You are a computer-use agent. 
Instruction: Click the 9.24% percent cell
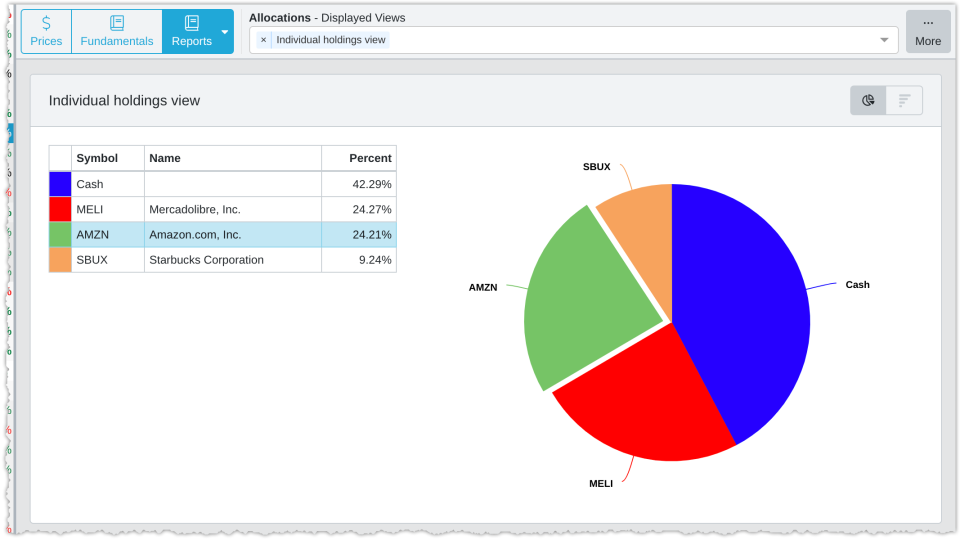point(359,260)
